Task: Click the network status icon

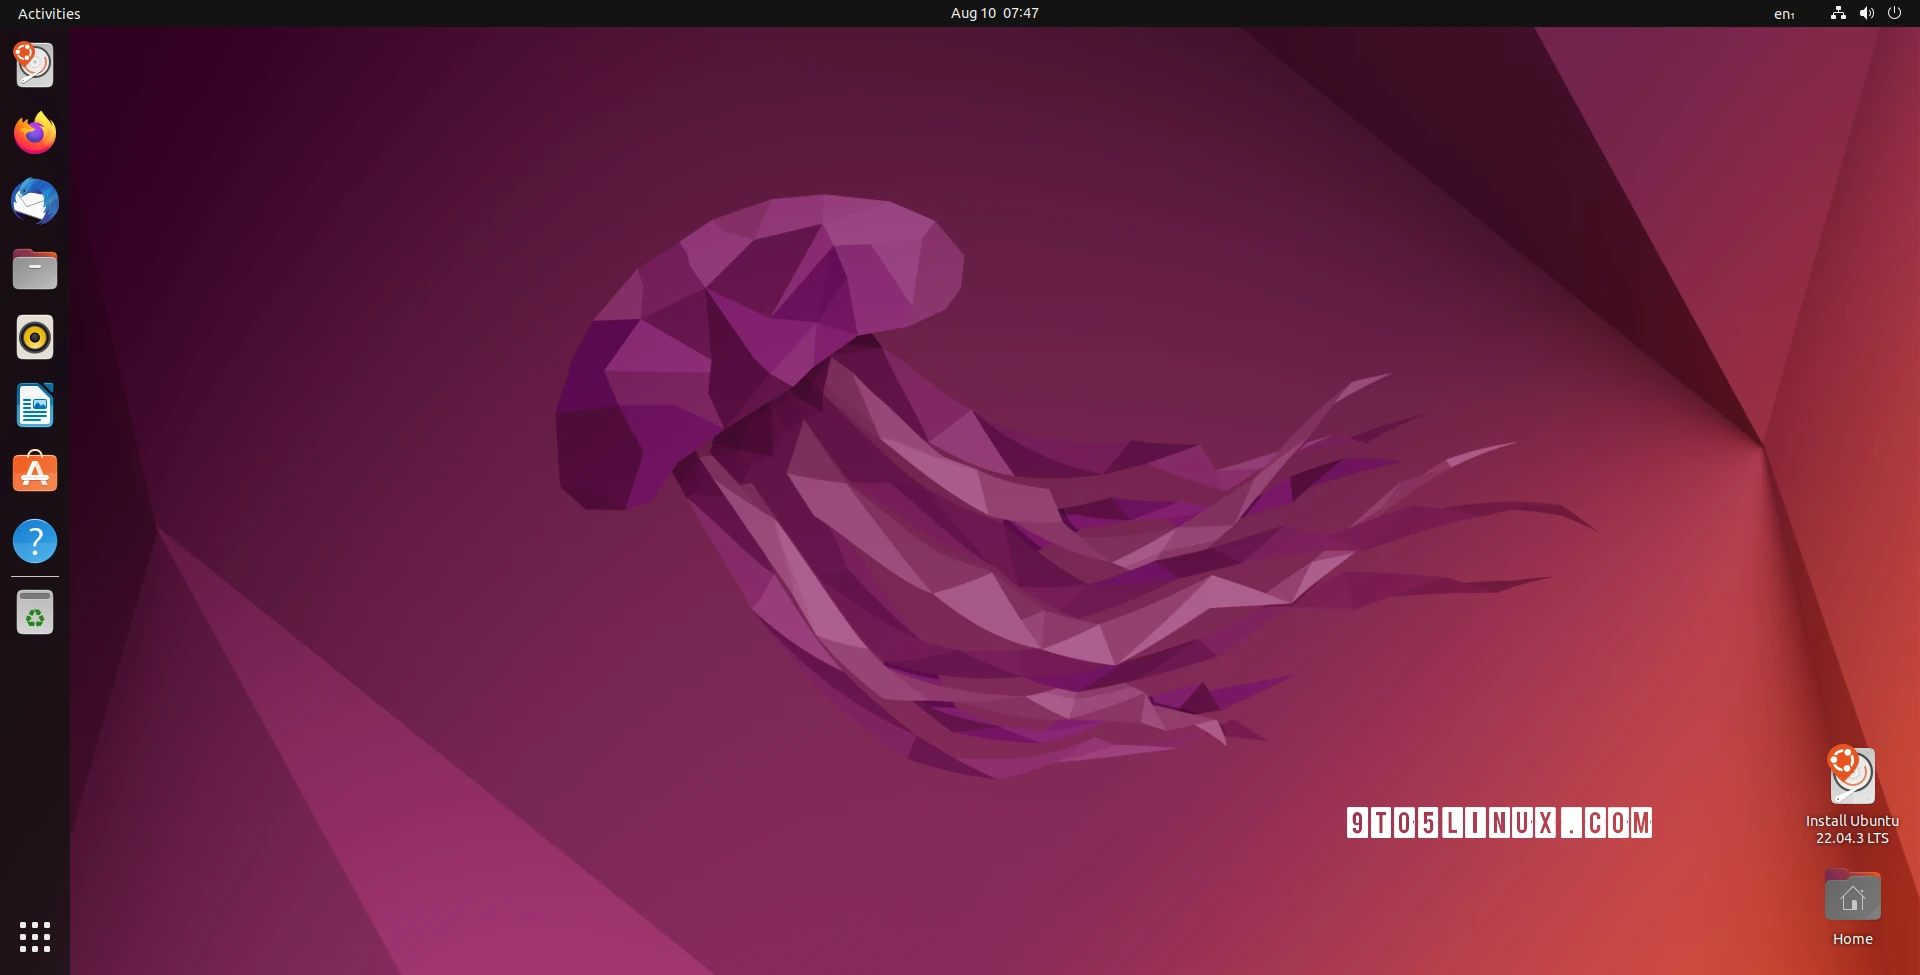Action: 1837,13
